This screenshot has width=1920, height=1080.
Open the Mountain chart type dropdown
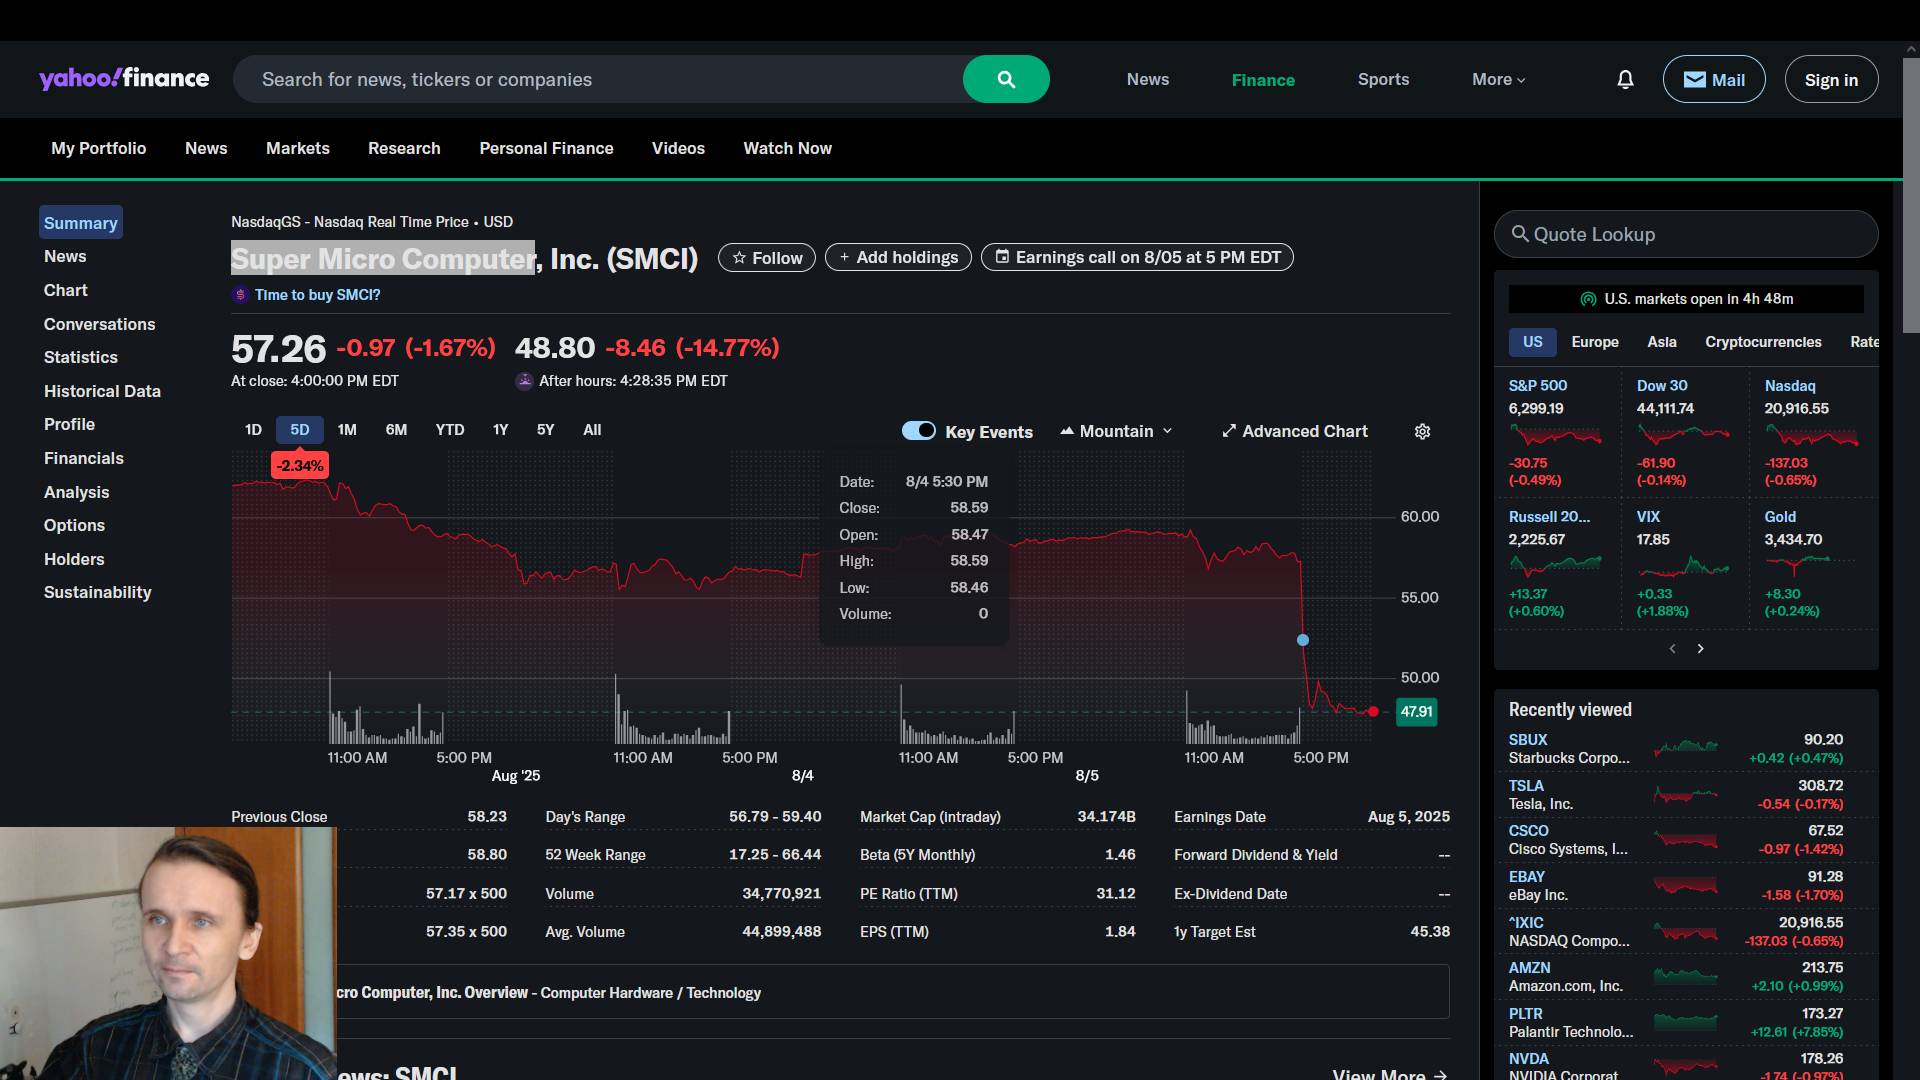1116,431
